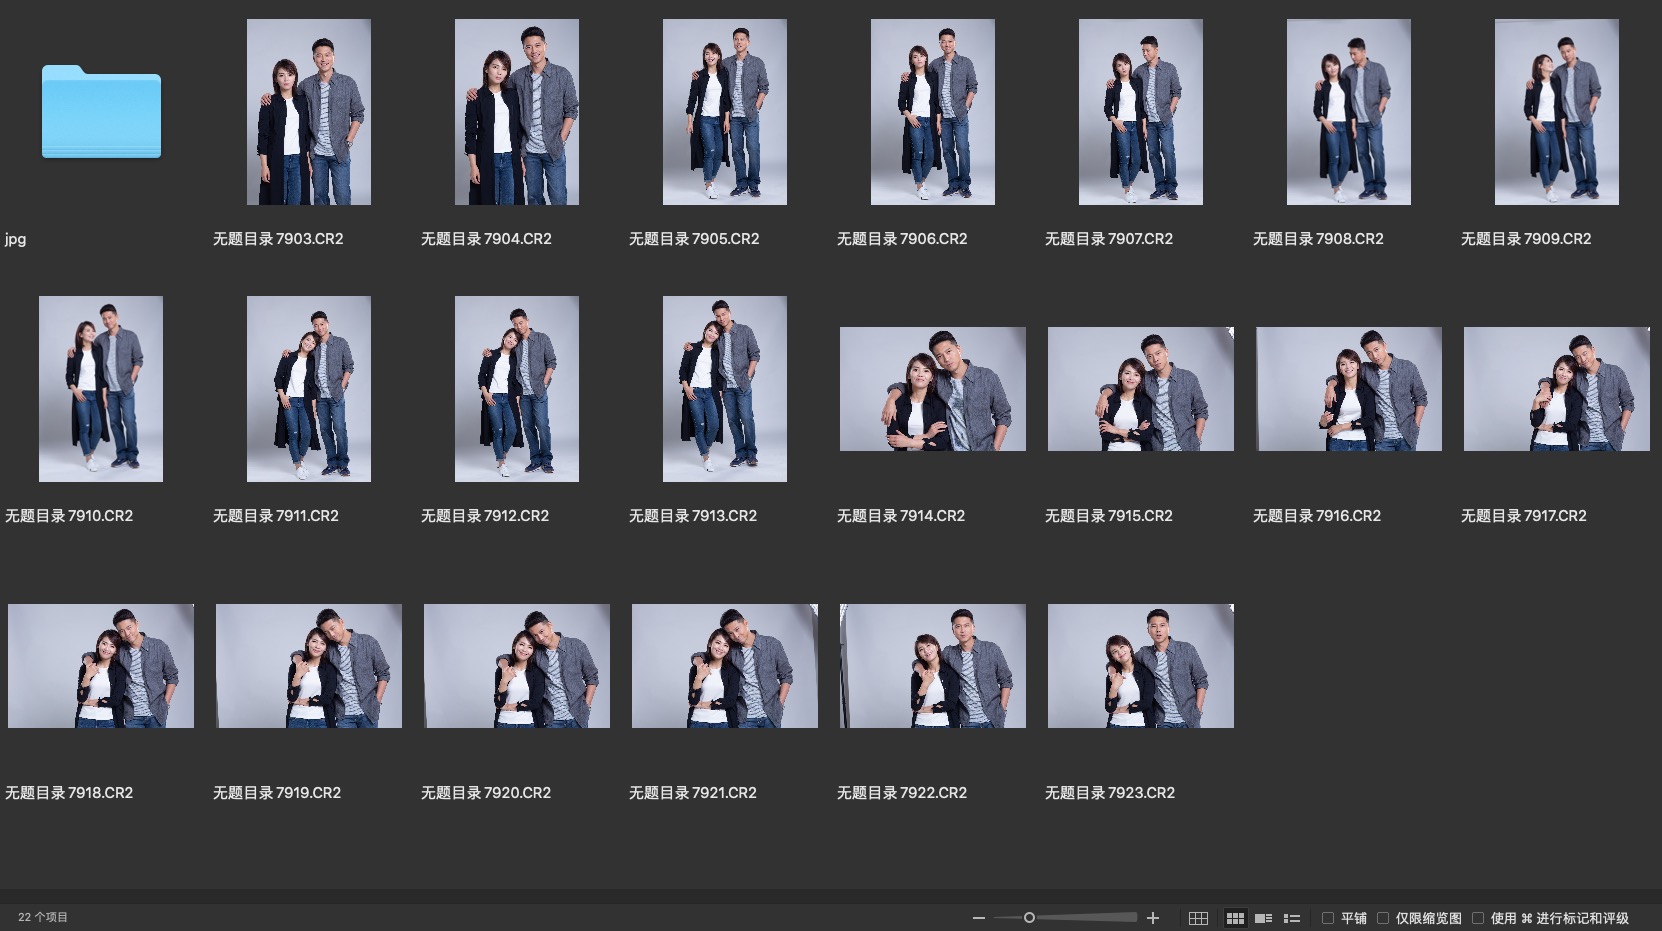
Task: Click the grid lock view icon
Action: 1198,918
